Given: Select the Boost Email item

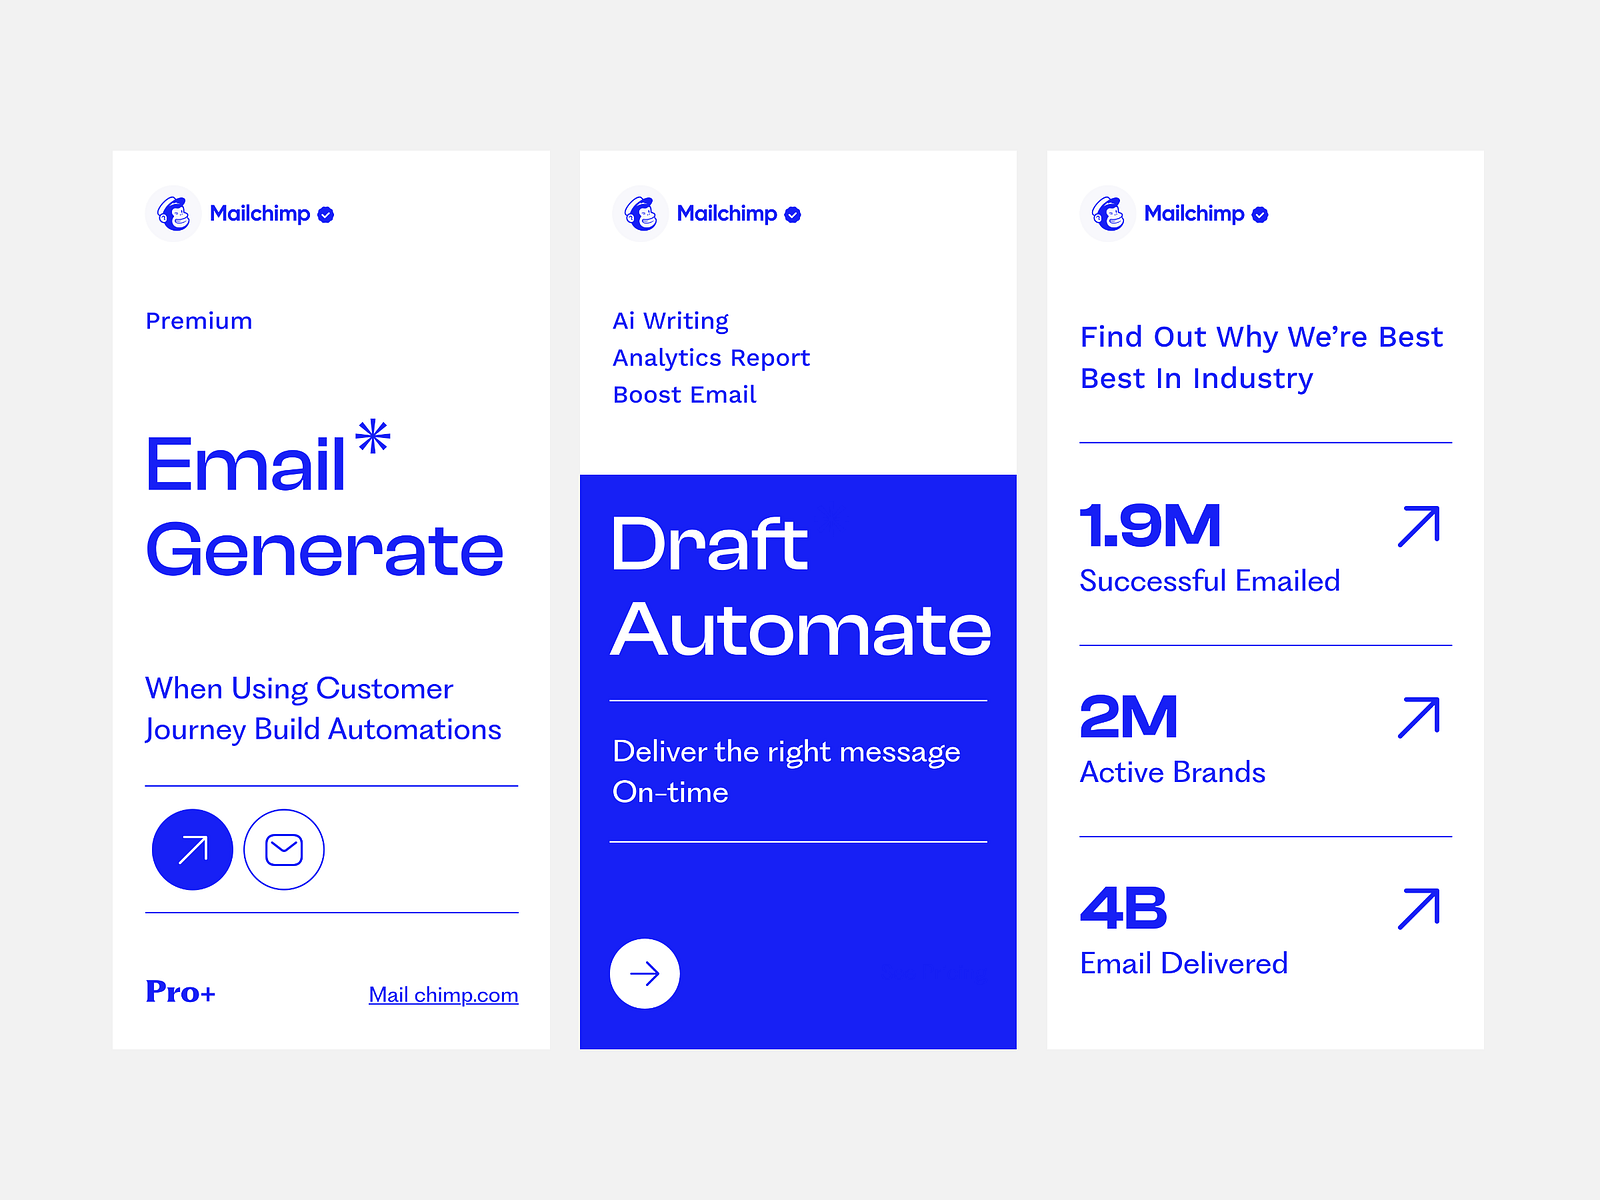Looking at the screenshot, I should pos(685,395).
